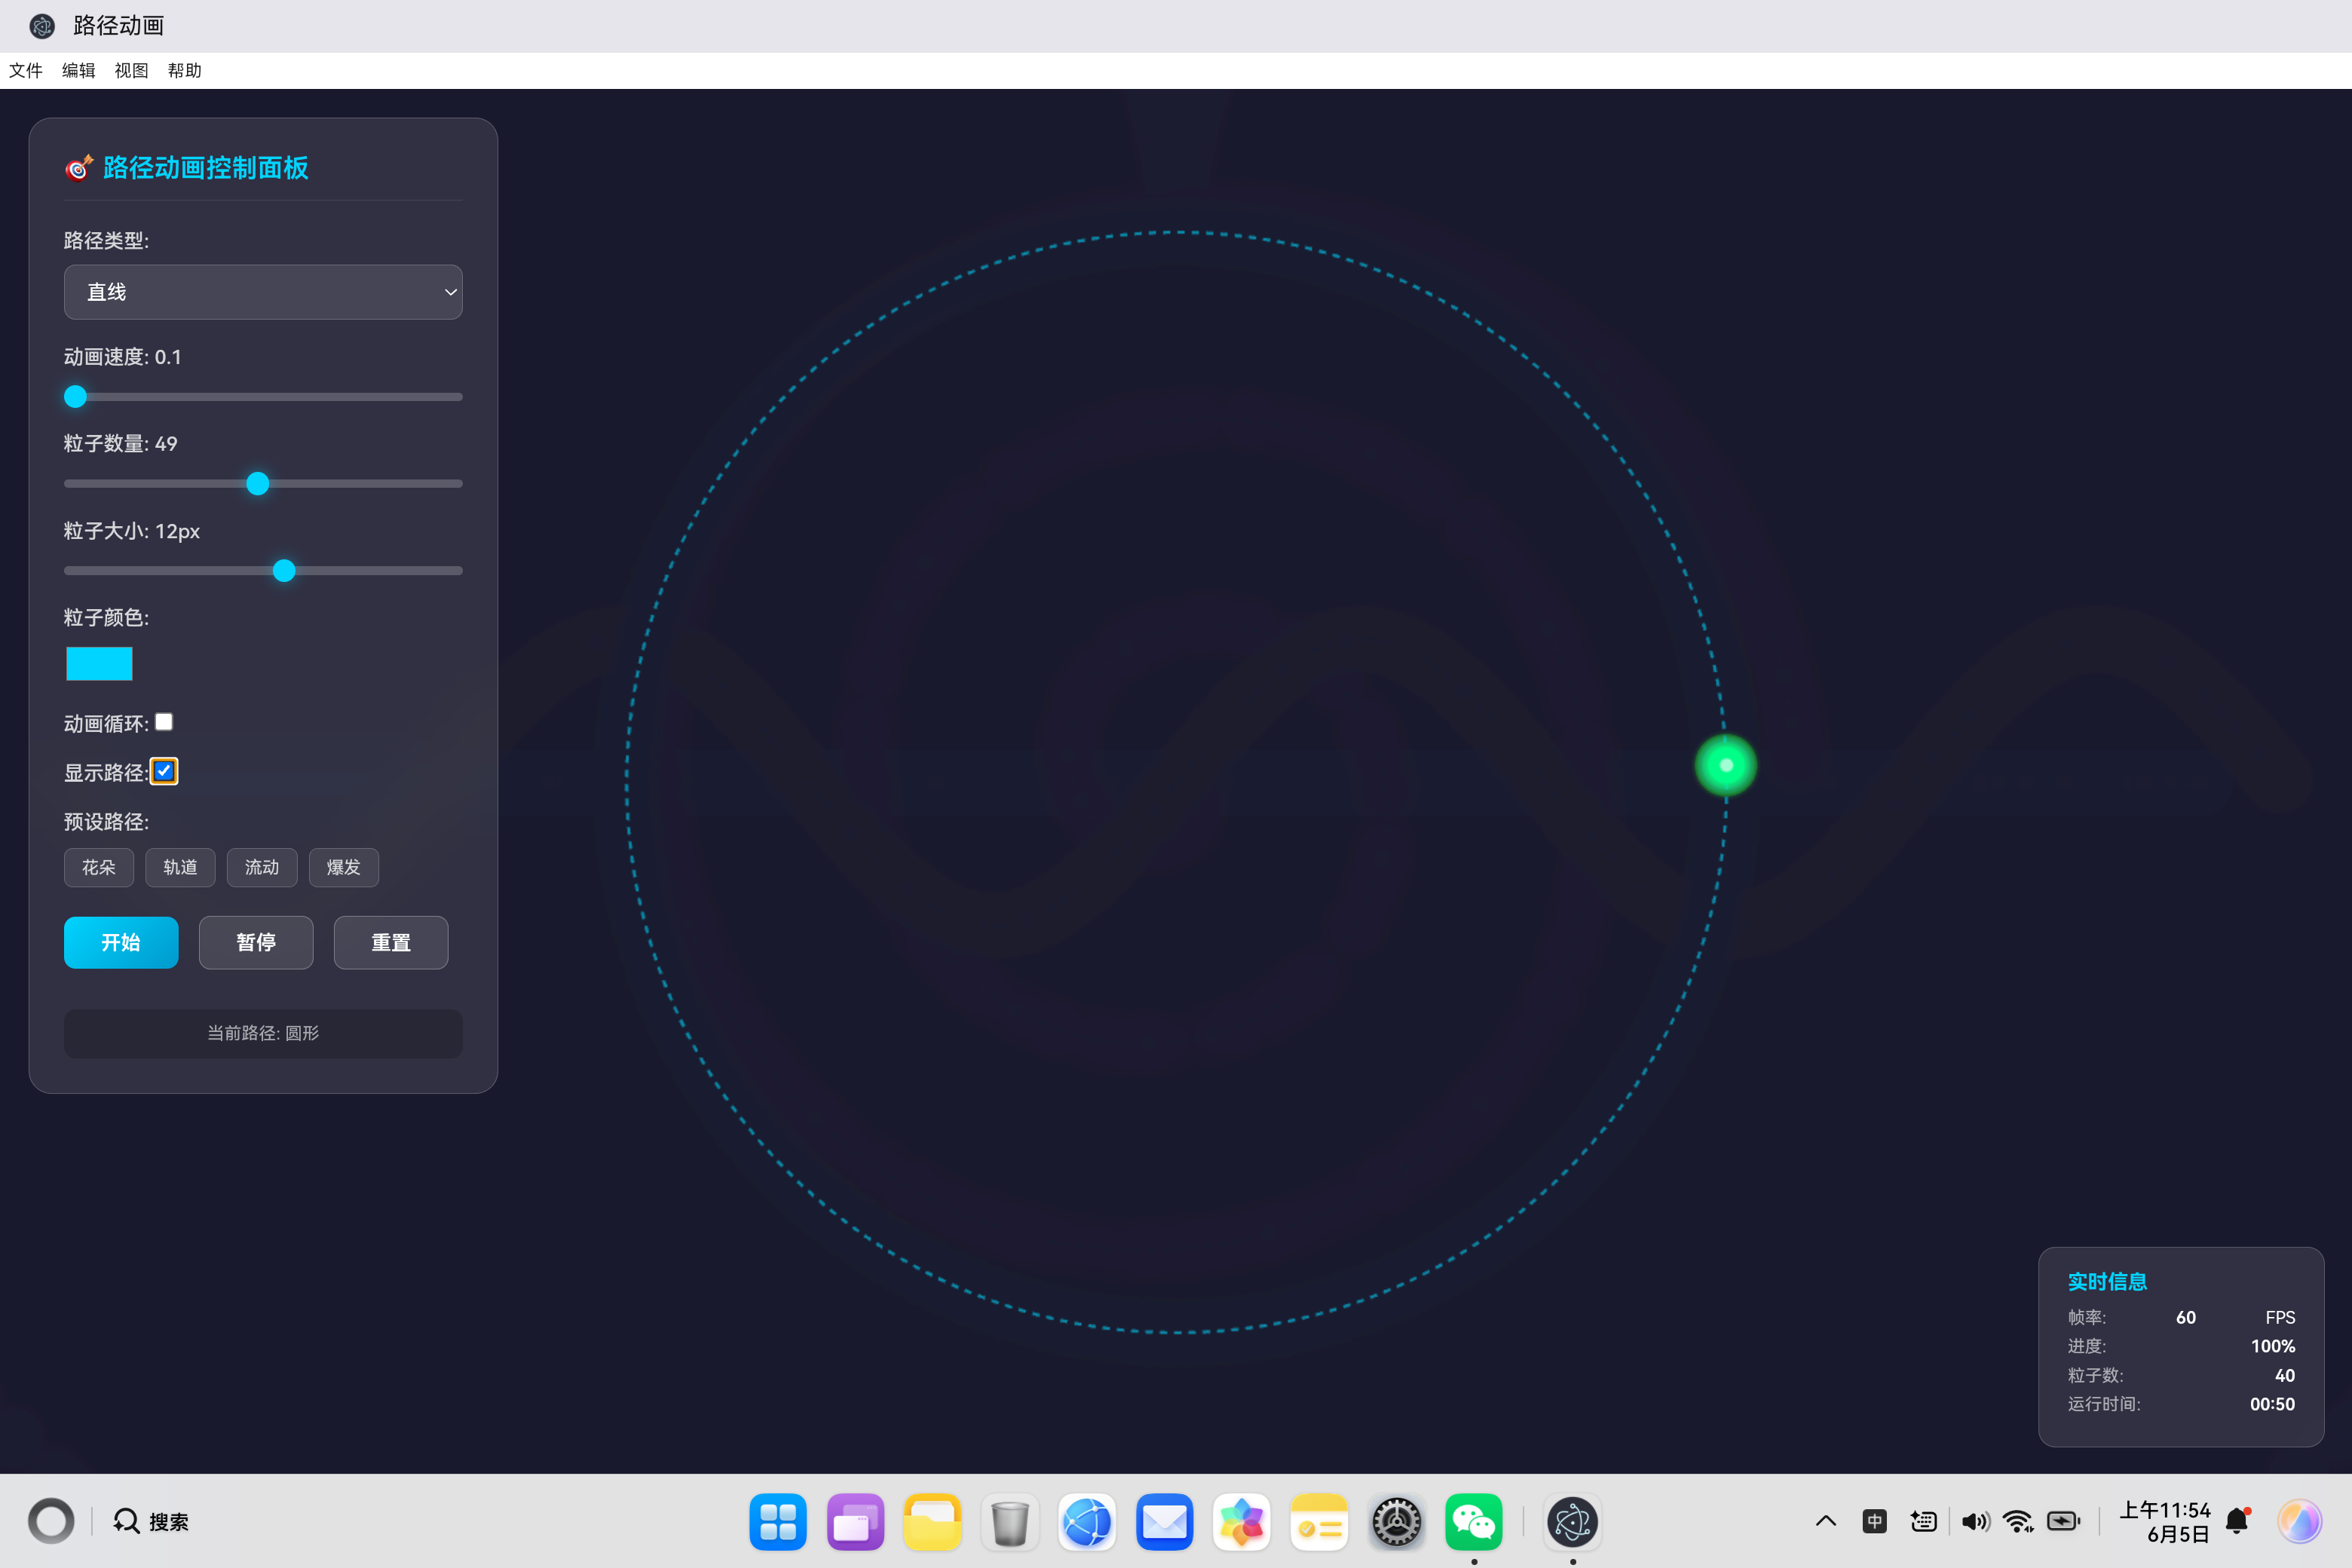Open the 编辑 menu

[x=79, y=70]
